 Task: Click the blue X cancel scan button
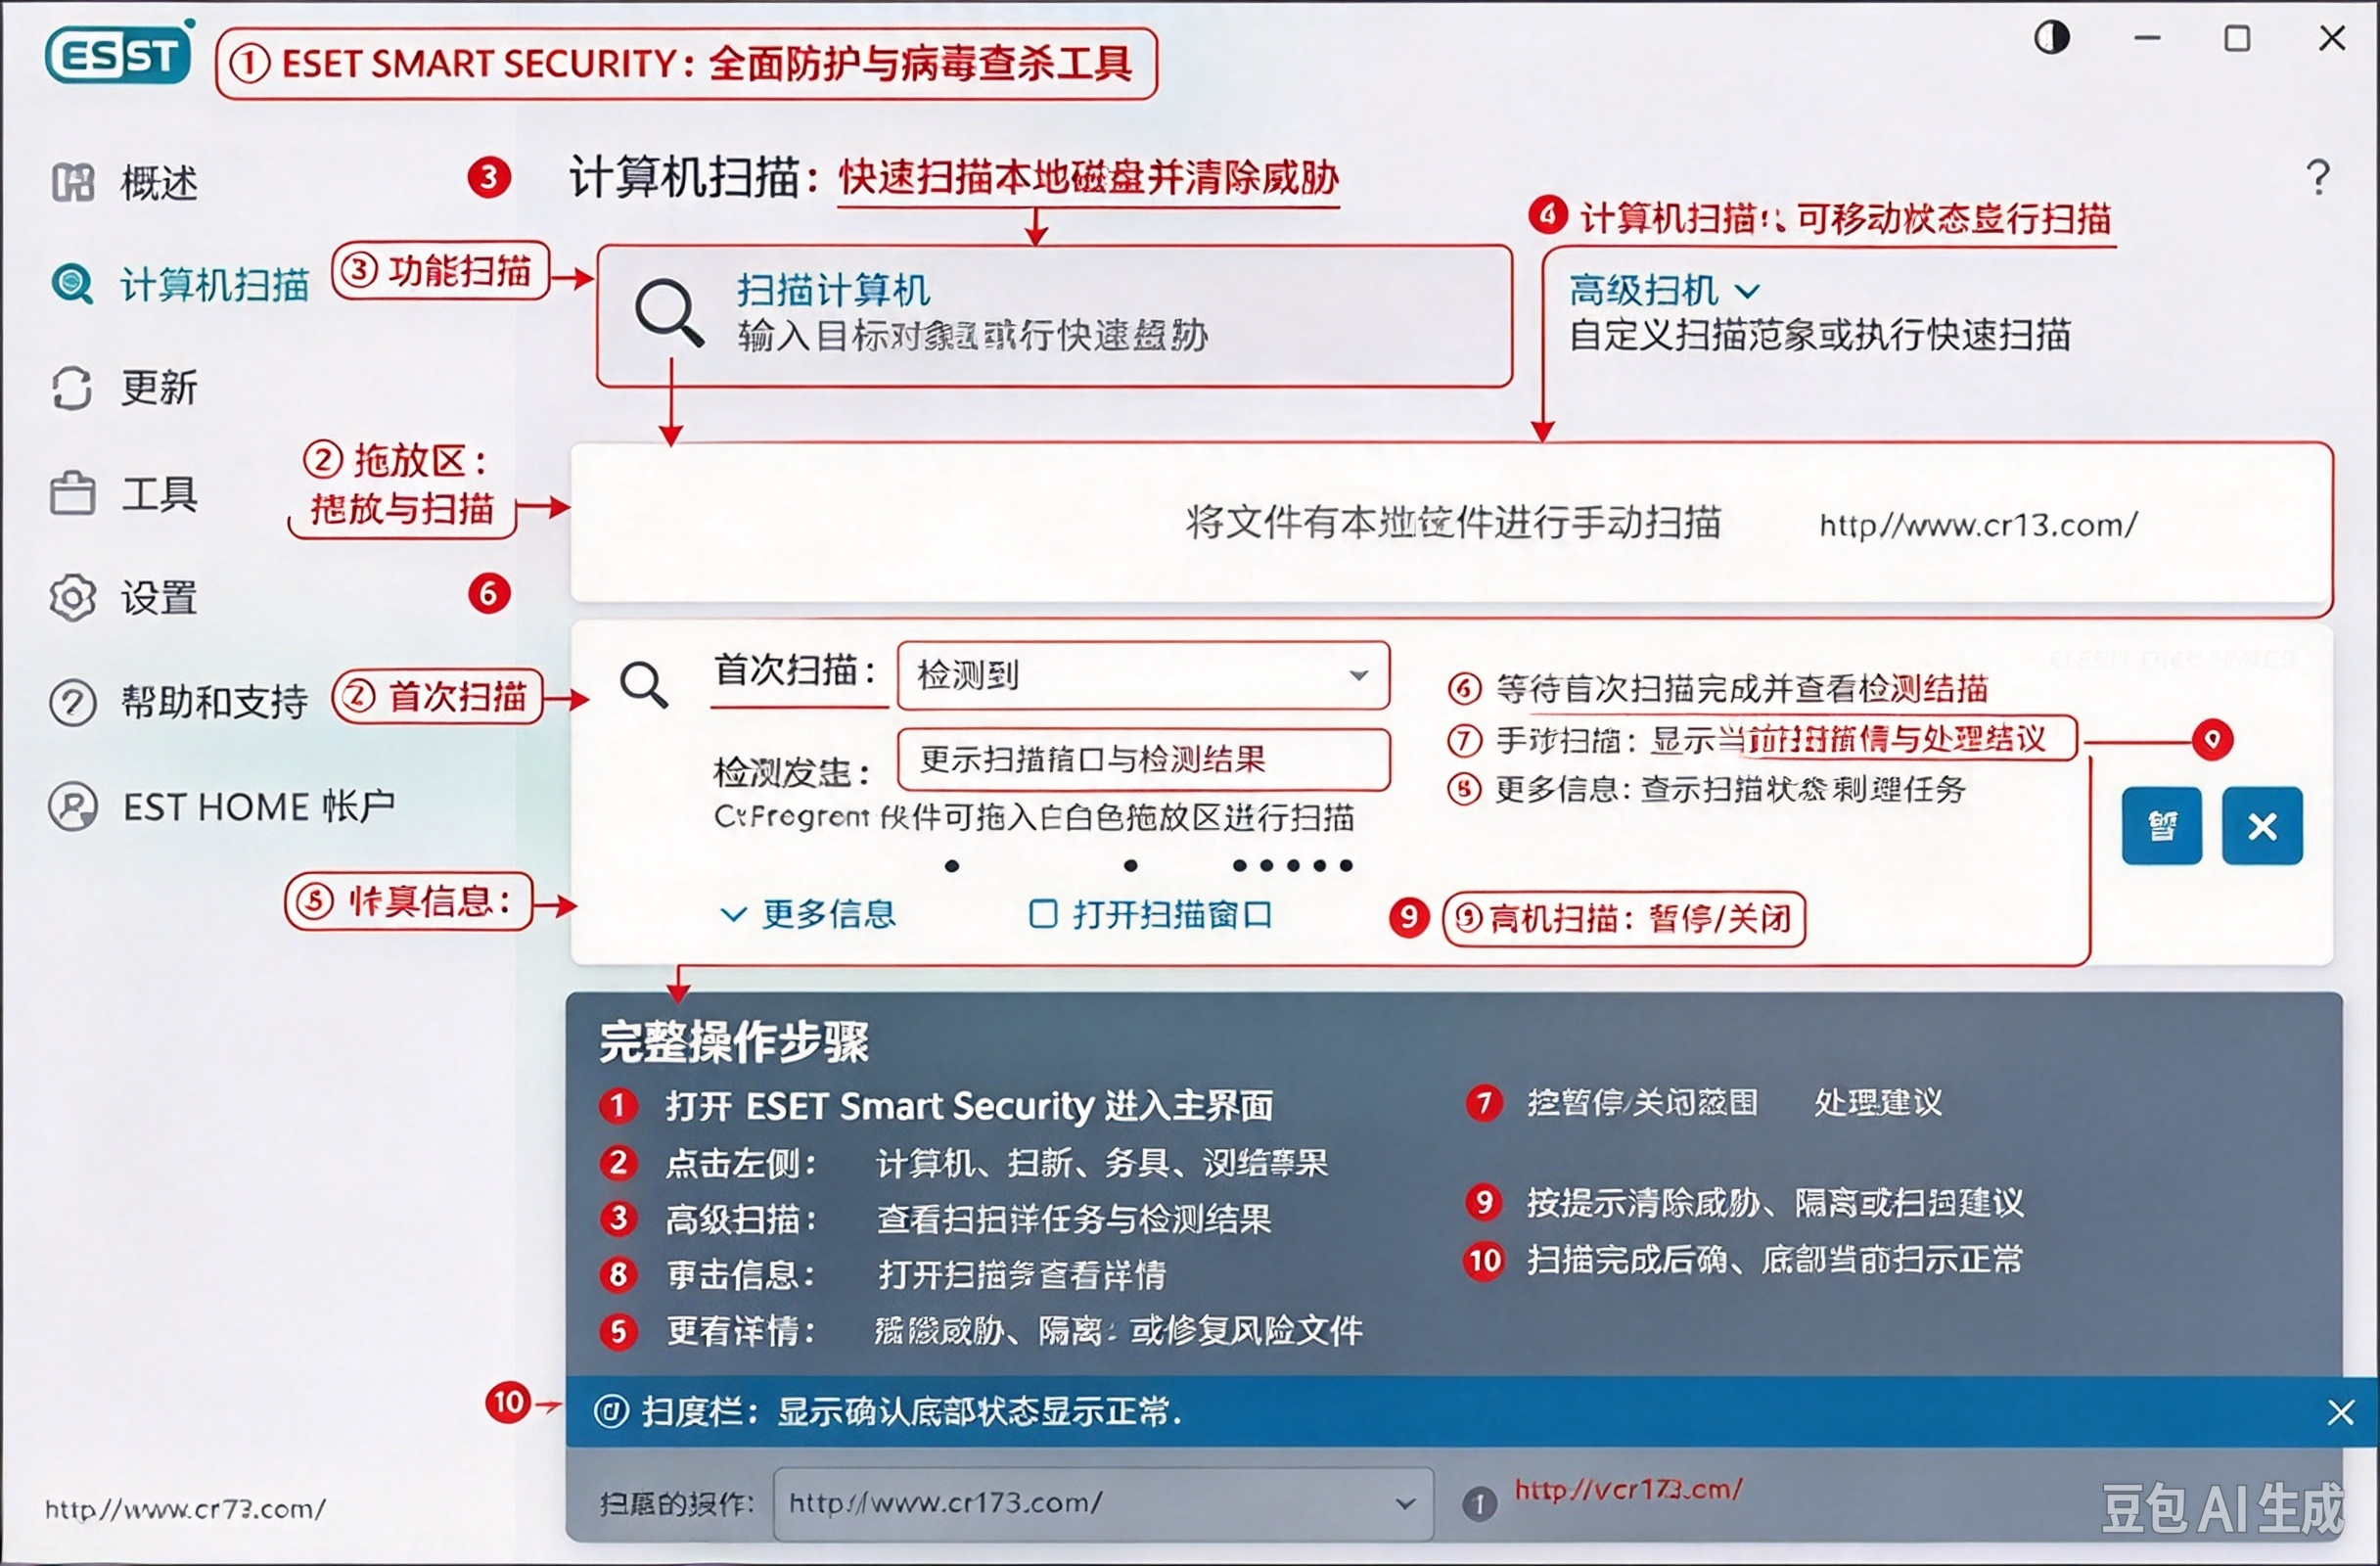click(x=2262, y=826)
